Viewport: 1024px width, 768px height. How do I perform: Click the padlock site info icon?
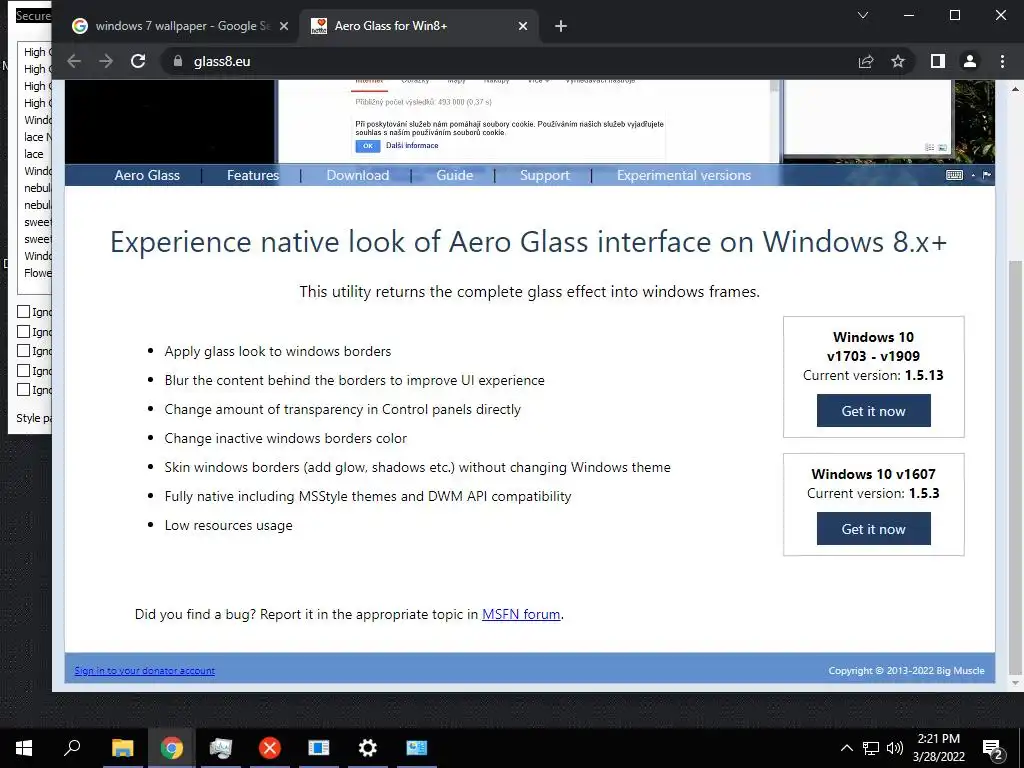click(178, 61)
